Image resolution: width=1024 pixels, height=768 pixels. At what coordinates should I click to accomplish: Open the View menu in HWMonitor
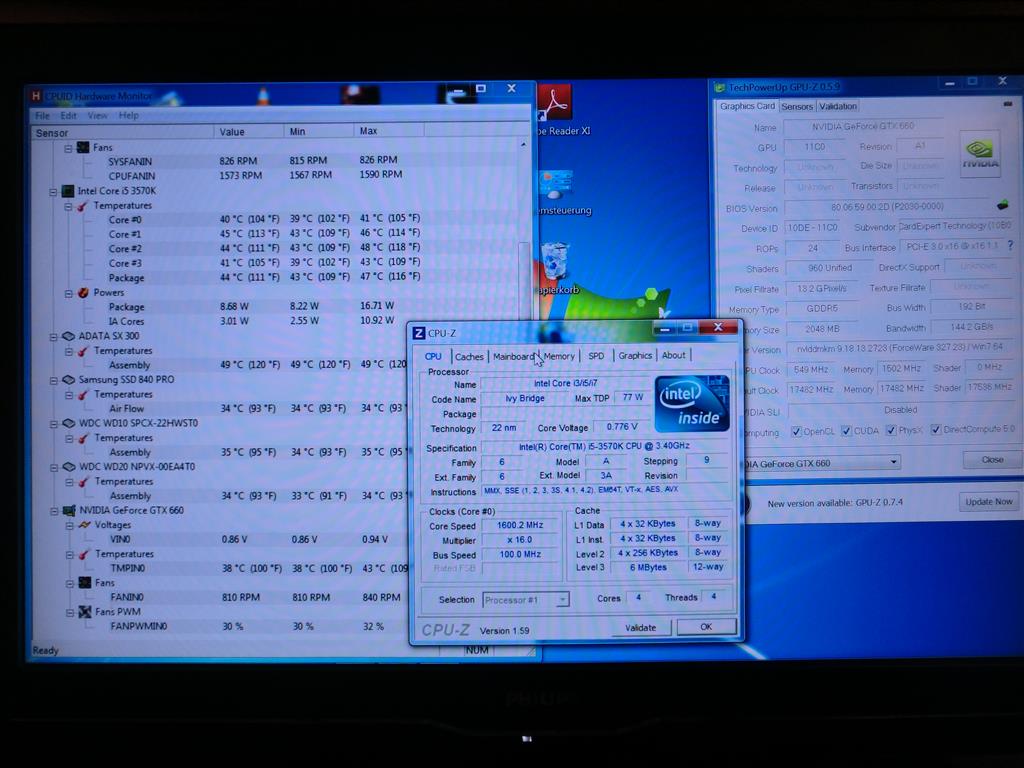point(97,116)
